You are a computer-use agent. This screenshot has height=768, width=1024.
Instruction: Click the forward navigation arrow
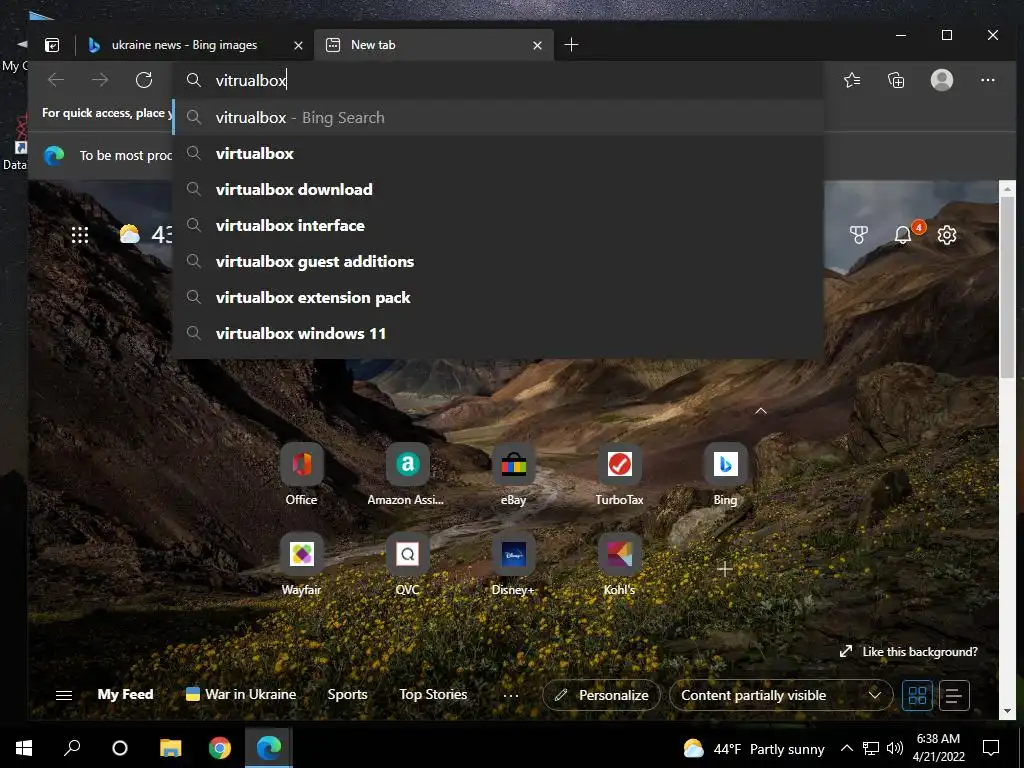click(100, 80)
